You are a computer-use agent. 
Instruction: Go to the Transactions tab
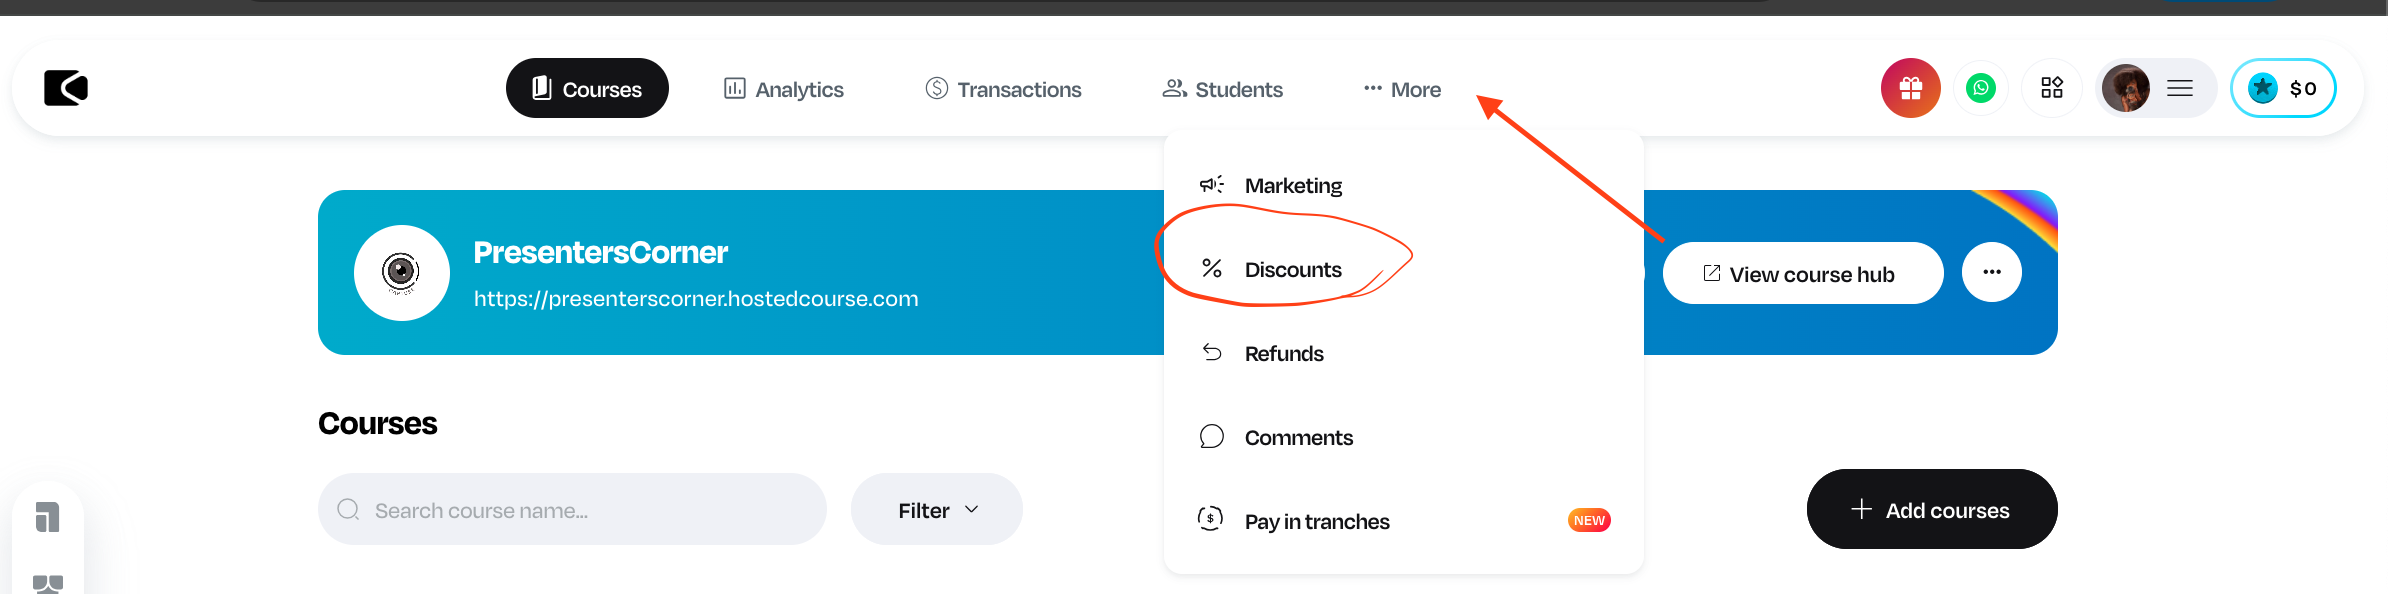click(x=1003, y=89)
